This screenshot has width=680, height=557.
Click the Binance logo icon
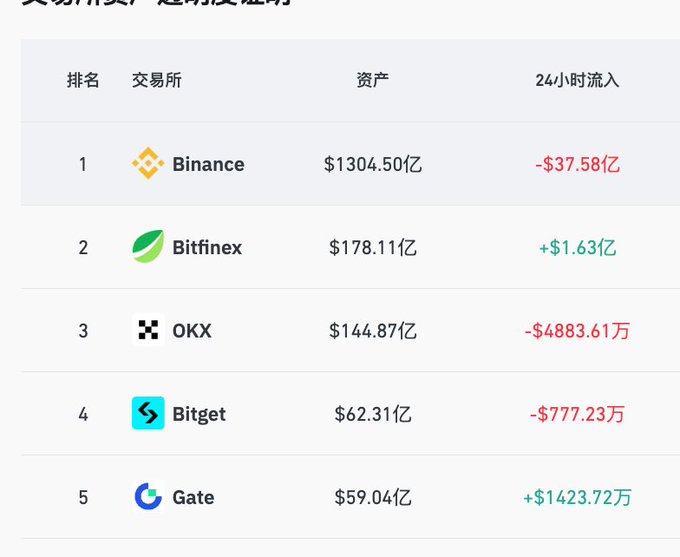coord(148,164)
